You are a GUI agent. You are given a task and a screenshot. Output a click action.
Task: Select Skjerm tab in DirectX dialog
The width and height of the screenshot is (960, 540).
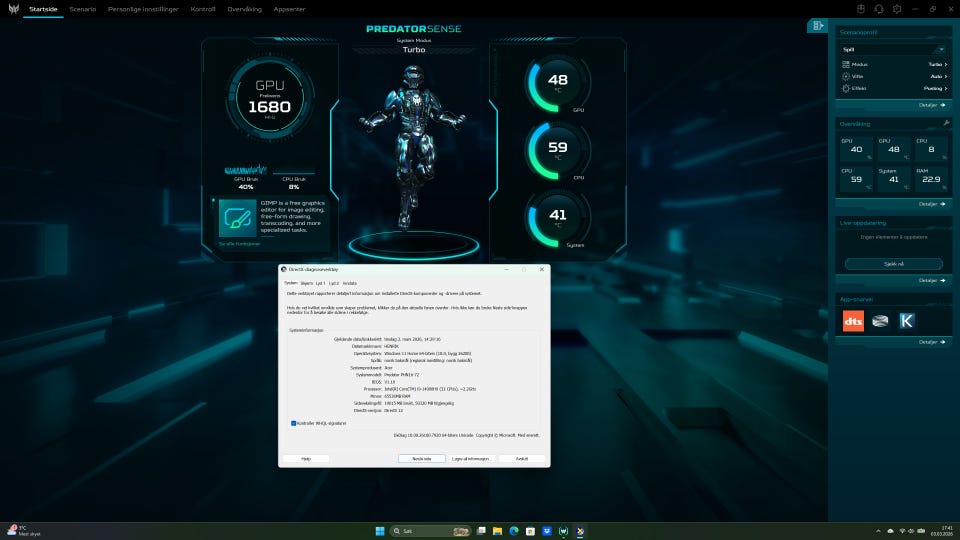307,283
